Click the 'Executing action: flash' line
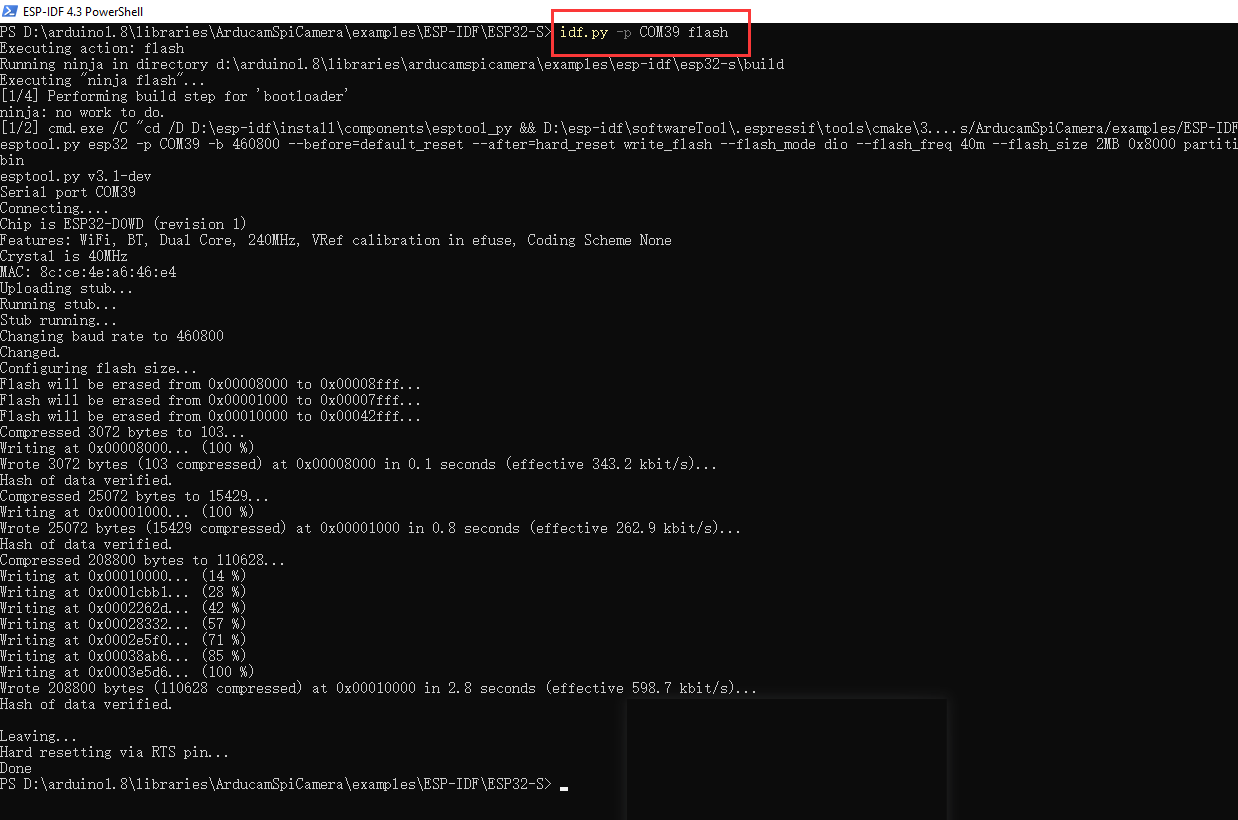This screenshot has width=1238, height=820. 92,48
